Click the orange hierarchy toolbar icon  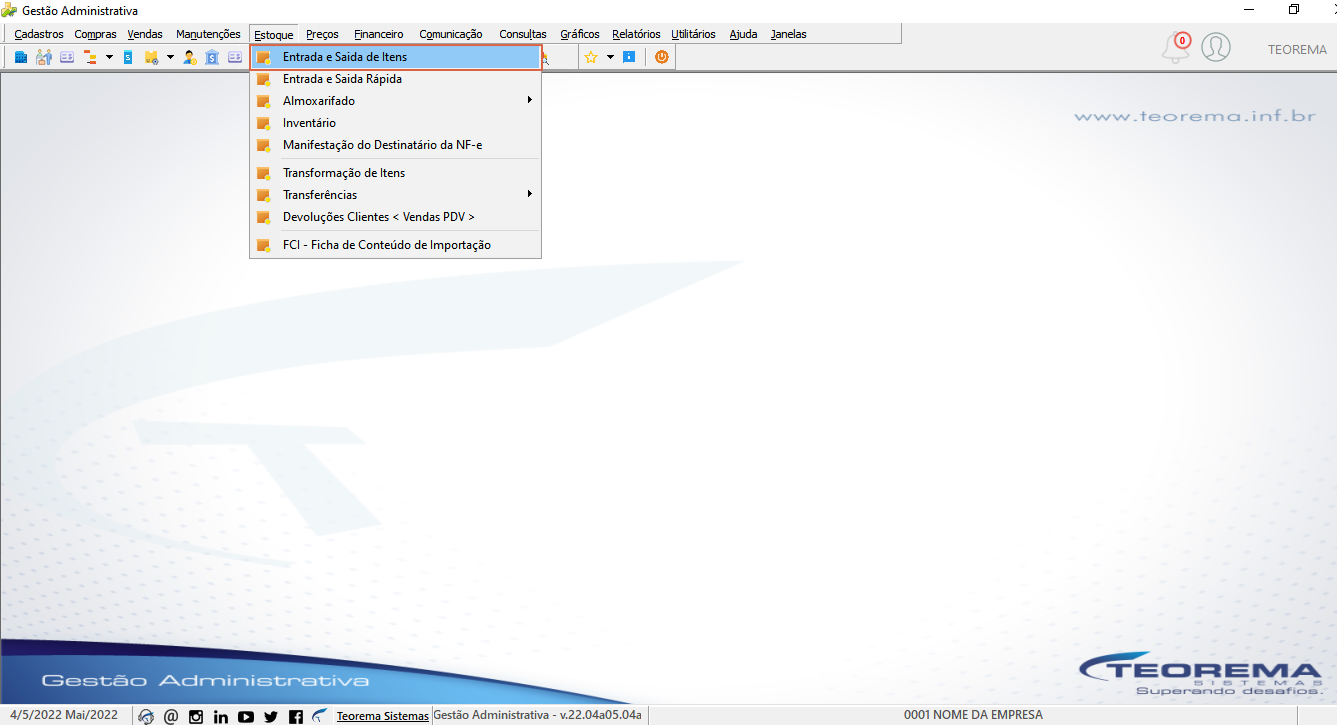point(90,57)
